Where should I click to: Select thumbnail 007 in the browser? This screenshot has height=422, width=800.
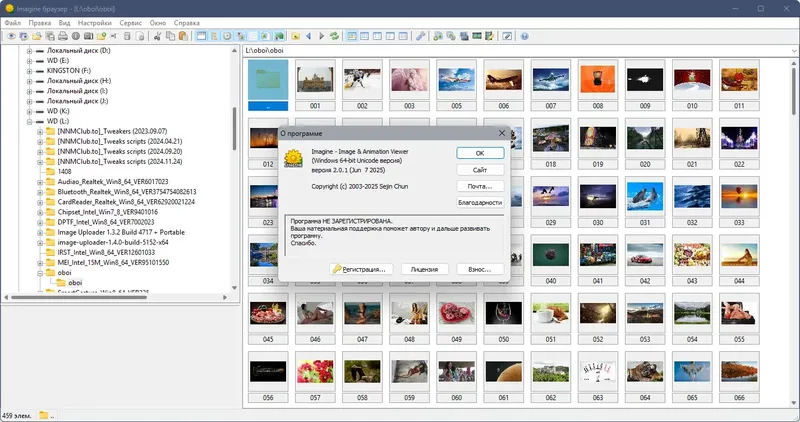[x=549, y=82]
